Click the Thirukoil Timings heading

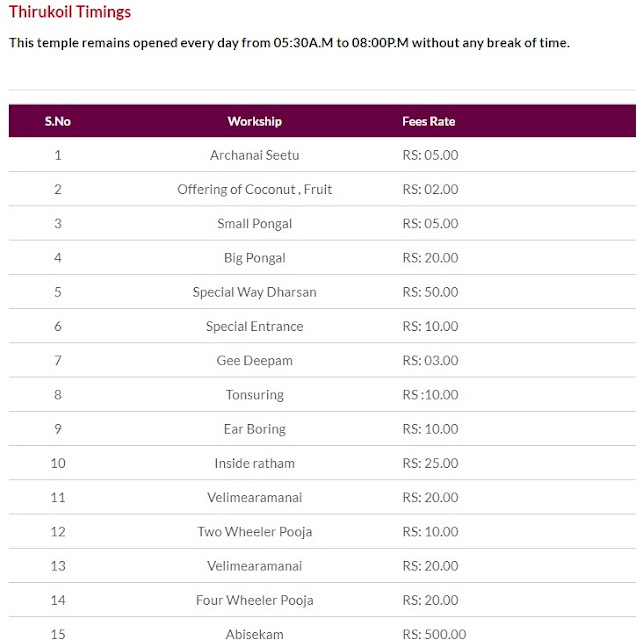[x=70, y=12]
